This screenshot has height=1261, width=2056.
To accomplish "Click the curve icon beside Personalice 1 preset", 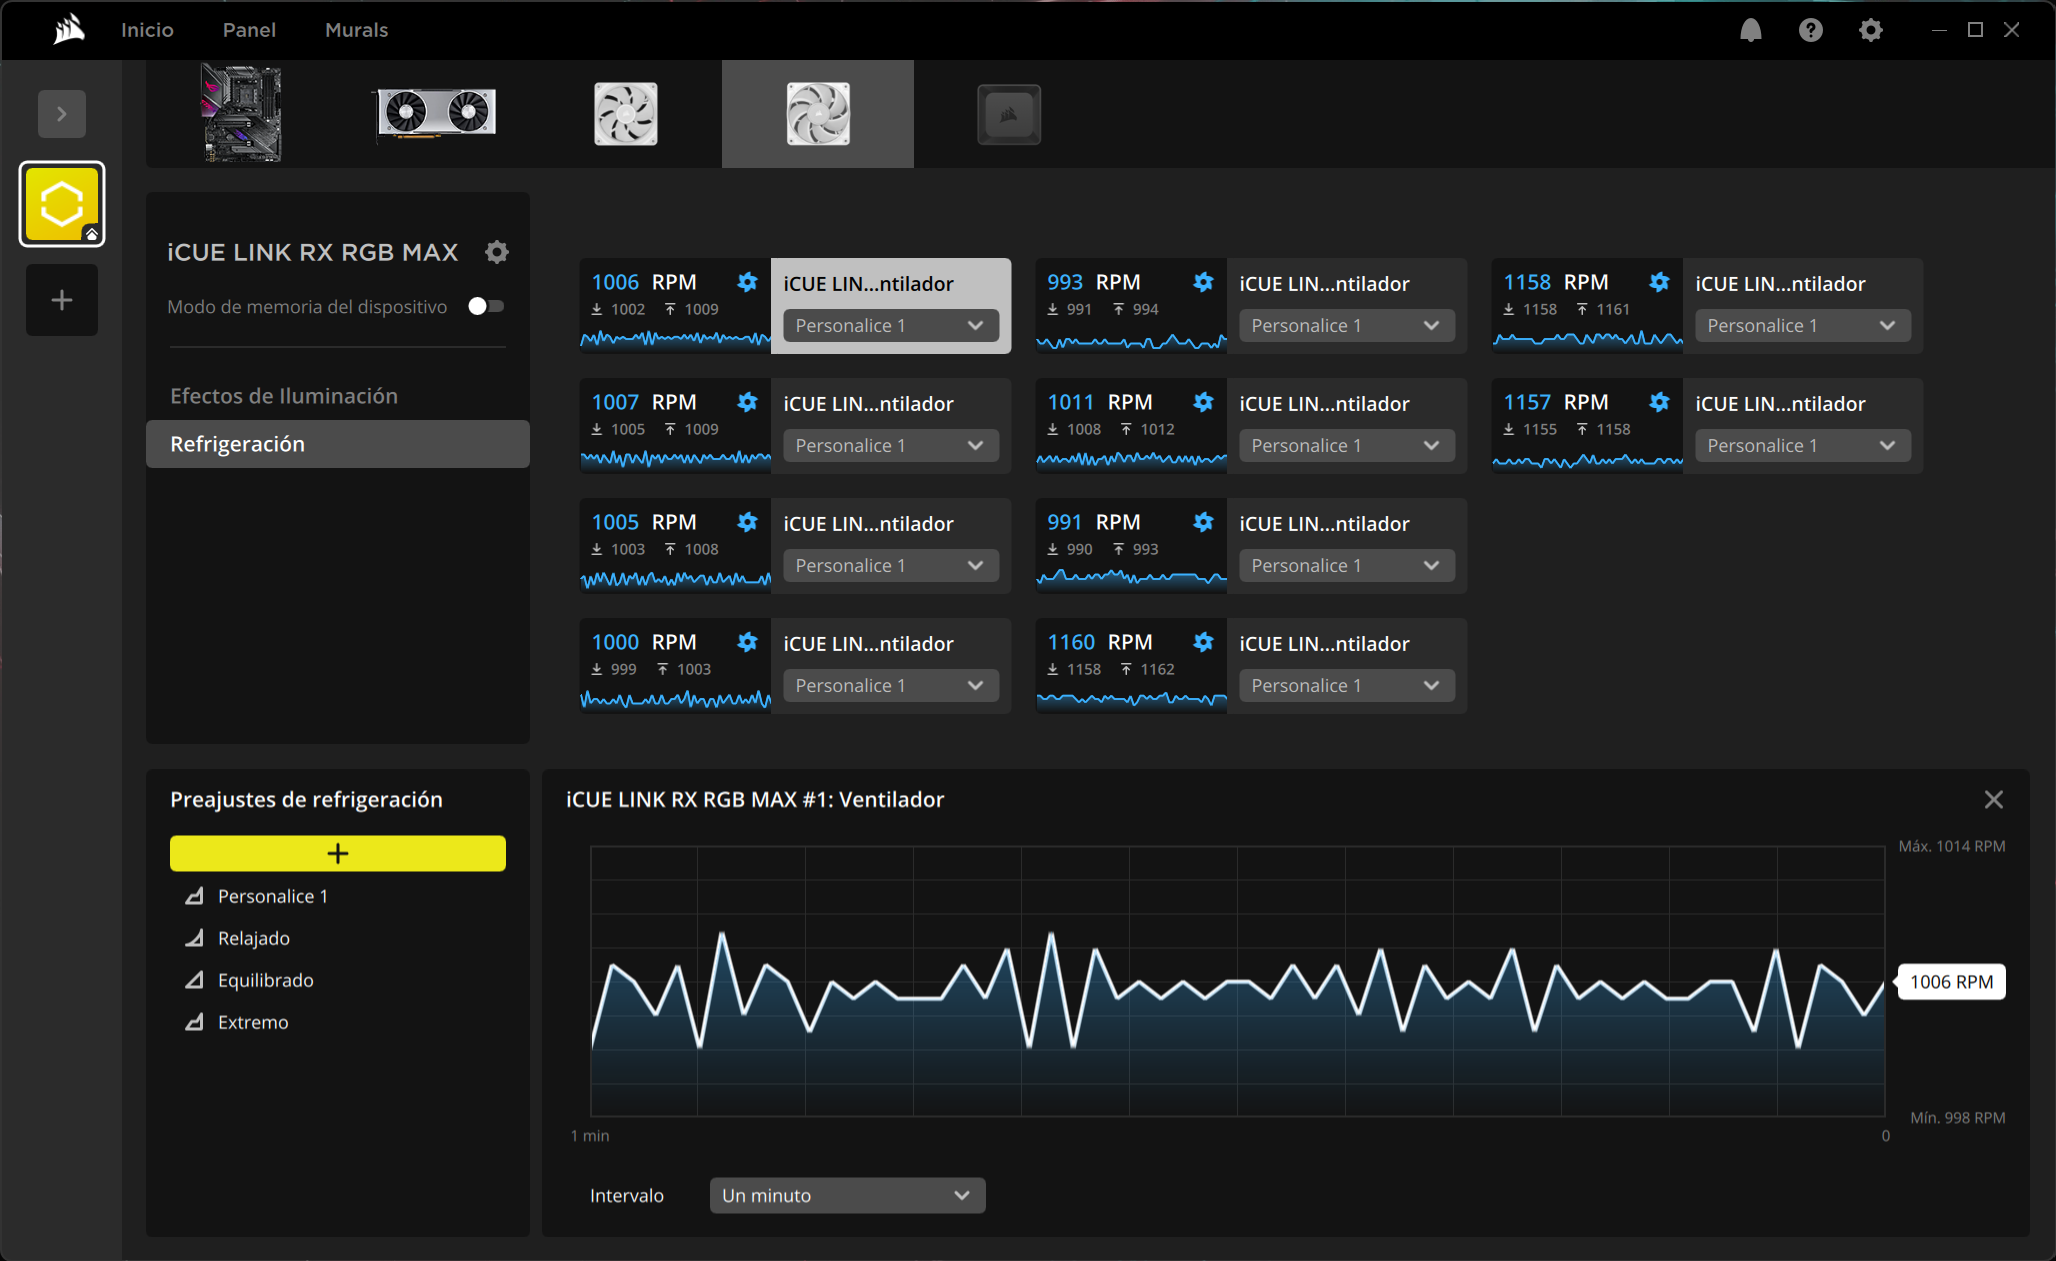I will [195, 896].
